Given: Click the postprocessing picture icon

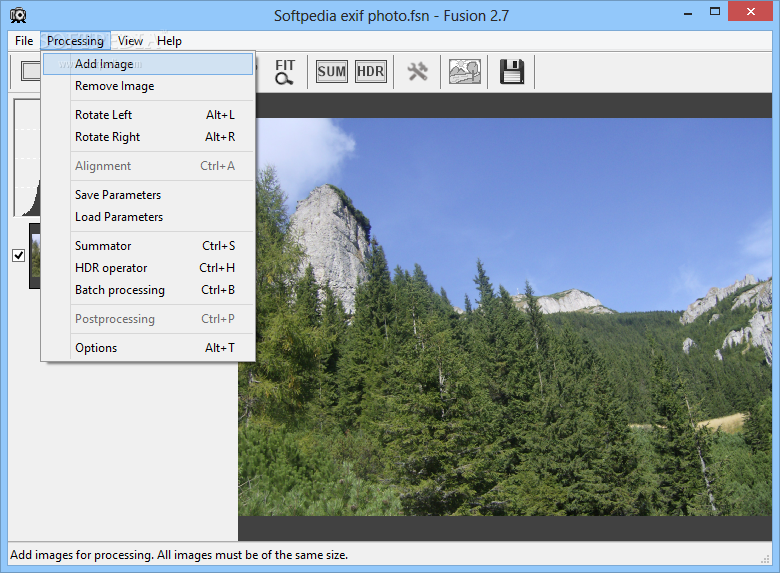Looking at the screenshot, I should 465,72.
